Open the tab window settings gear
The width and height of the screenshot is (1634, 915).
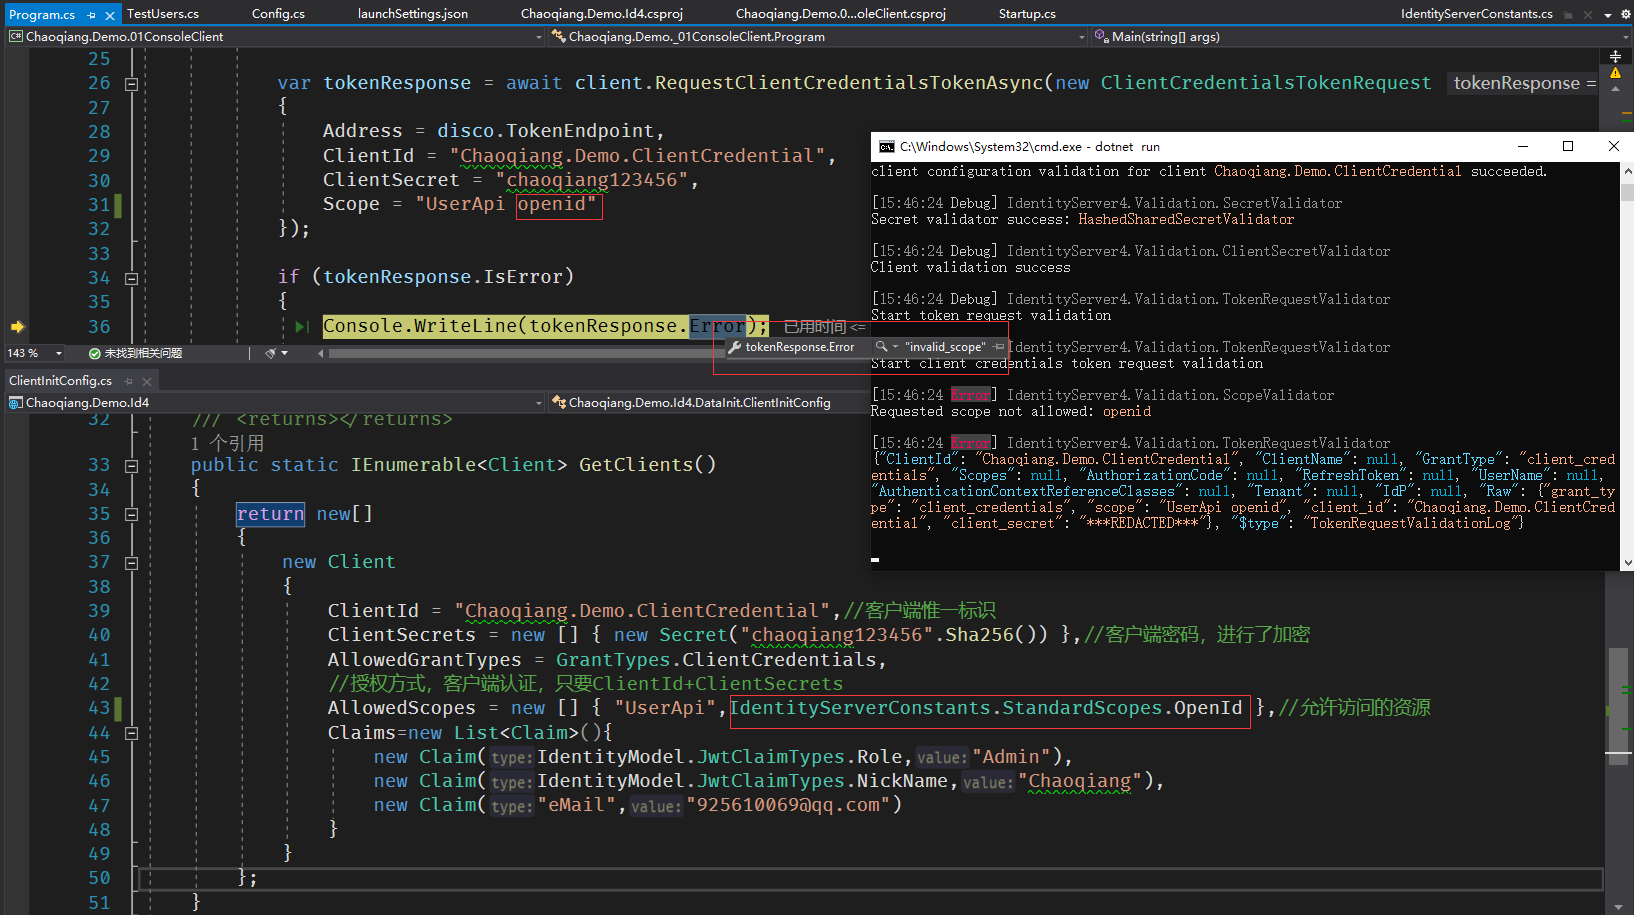coord(1625,15)
